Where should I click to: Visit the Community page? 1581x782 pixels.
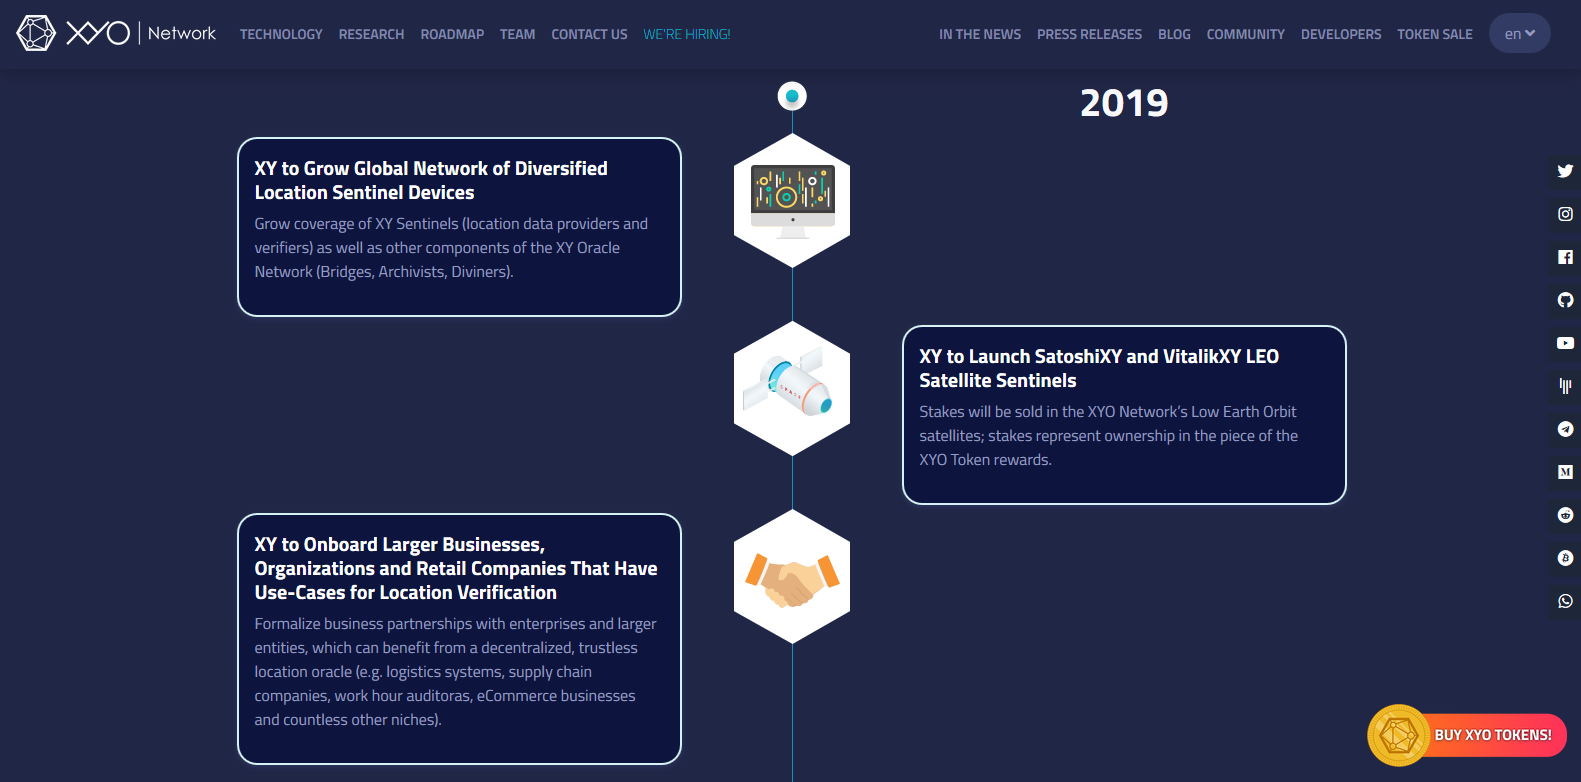(x=1245, y=34)
